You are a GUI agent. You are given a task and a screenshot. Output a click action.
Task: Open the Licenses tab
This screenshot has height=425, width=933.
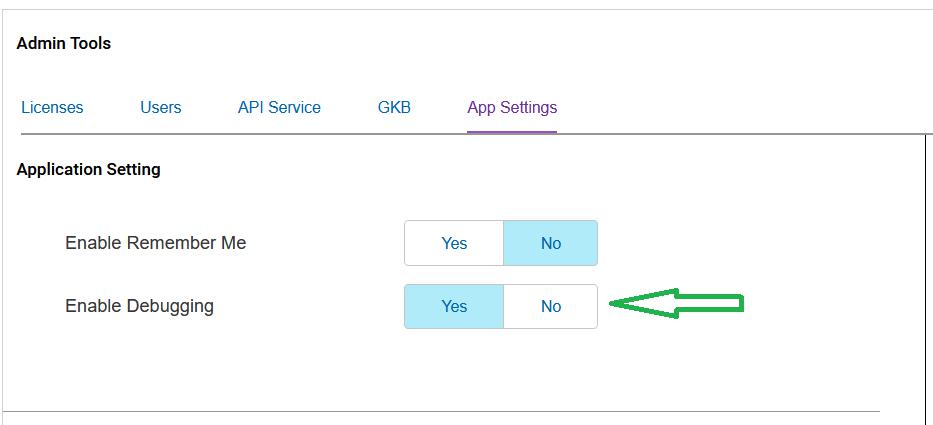(x=52, y=107)
